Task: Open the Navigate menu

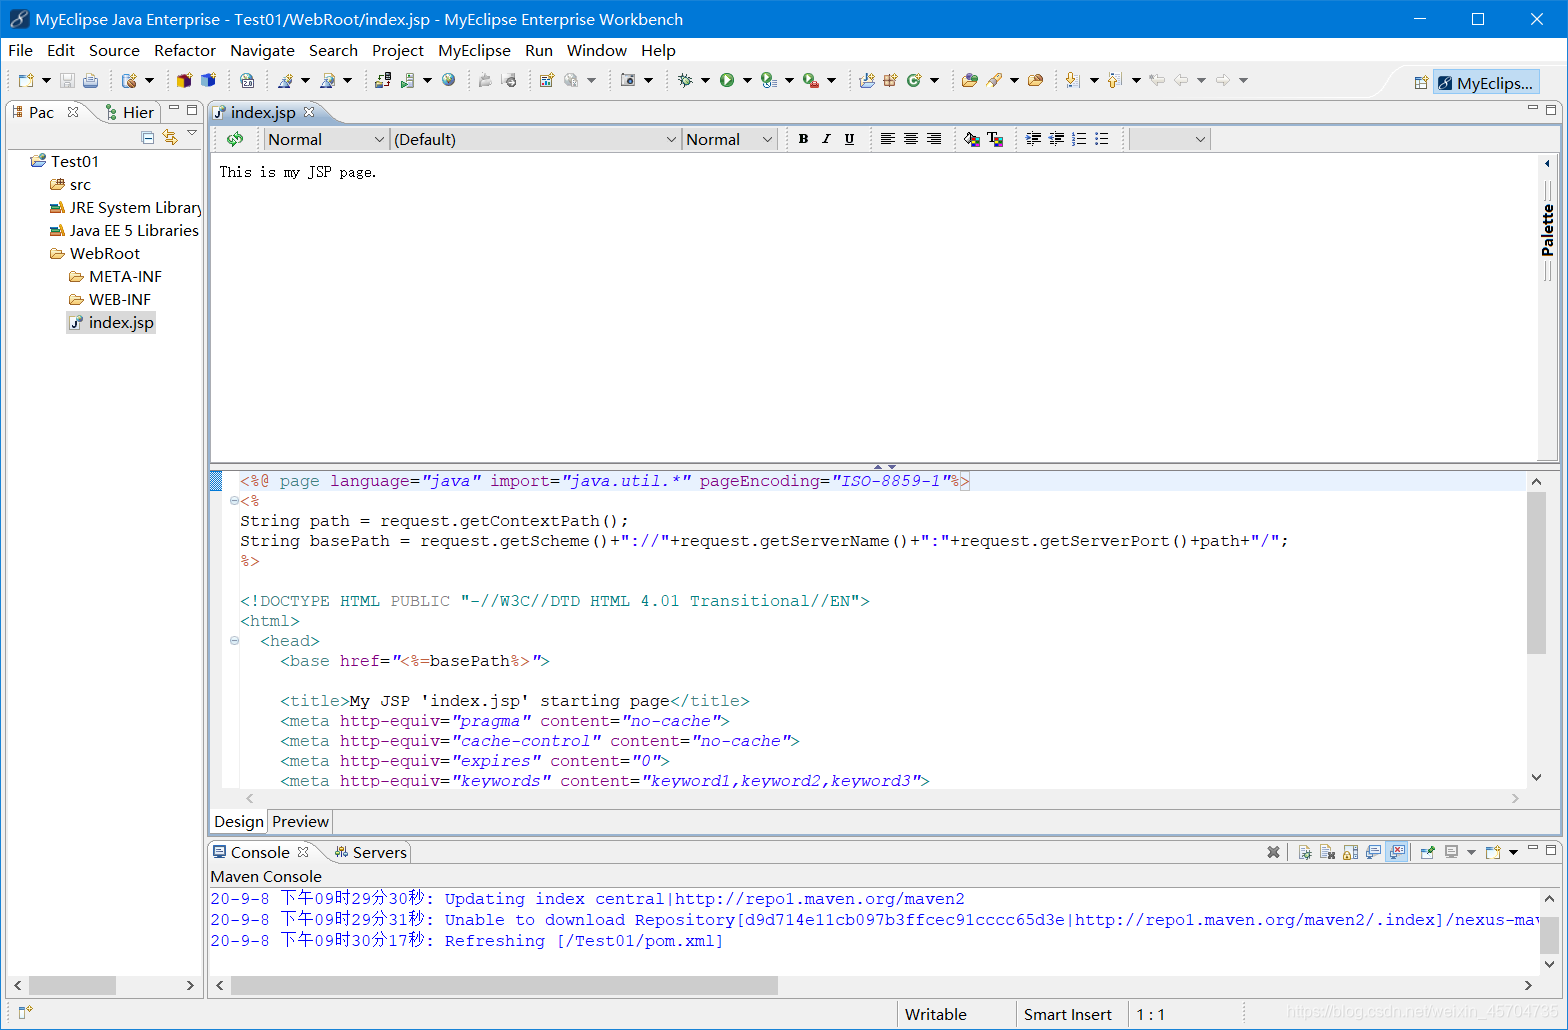Action: point(262,50)
